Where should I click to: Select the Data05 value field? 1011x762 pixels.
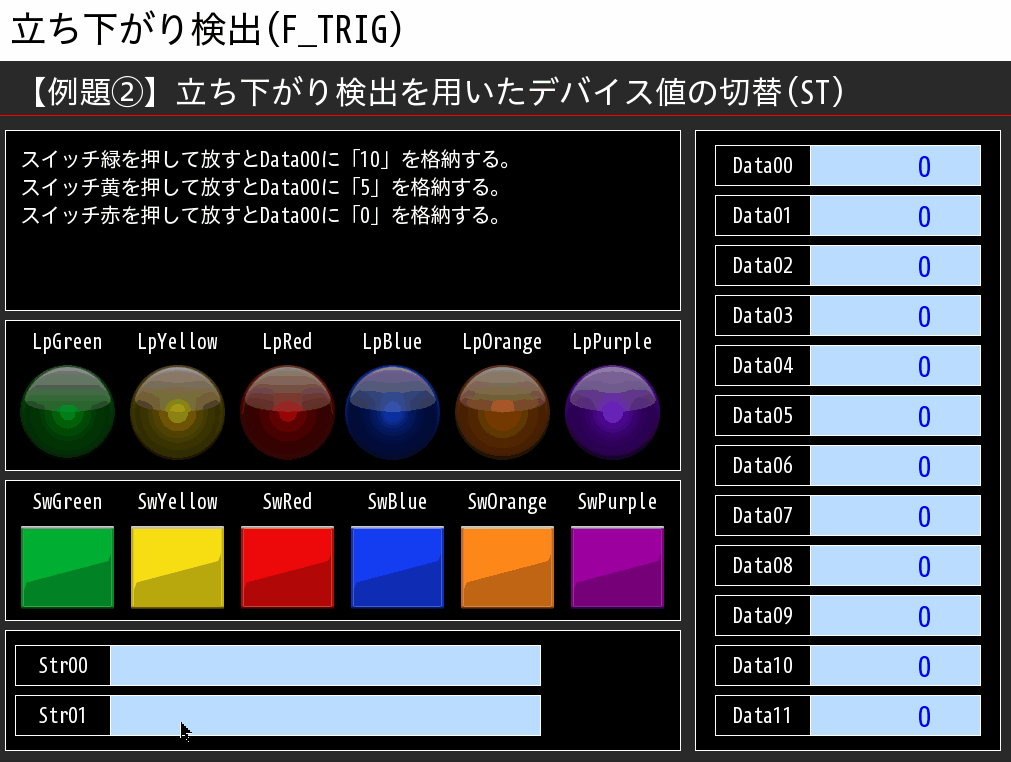895,416
